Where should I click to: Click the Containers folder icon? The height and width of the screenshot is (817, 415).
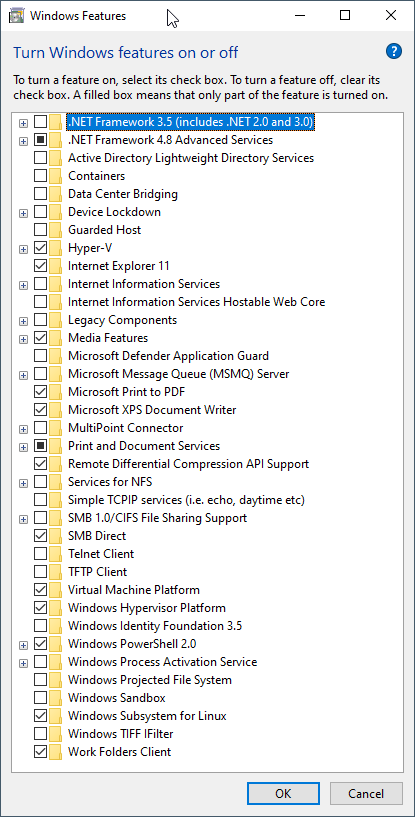click(x=56, y=176)
